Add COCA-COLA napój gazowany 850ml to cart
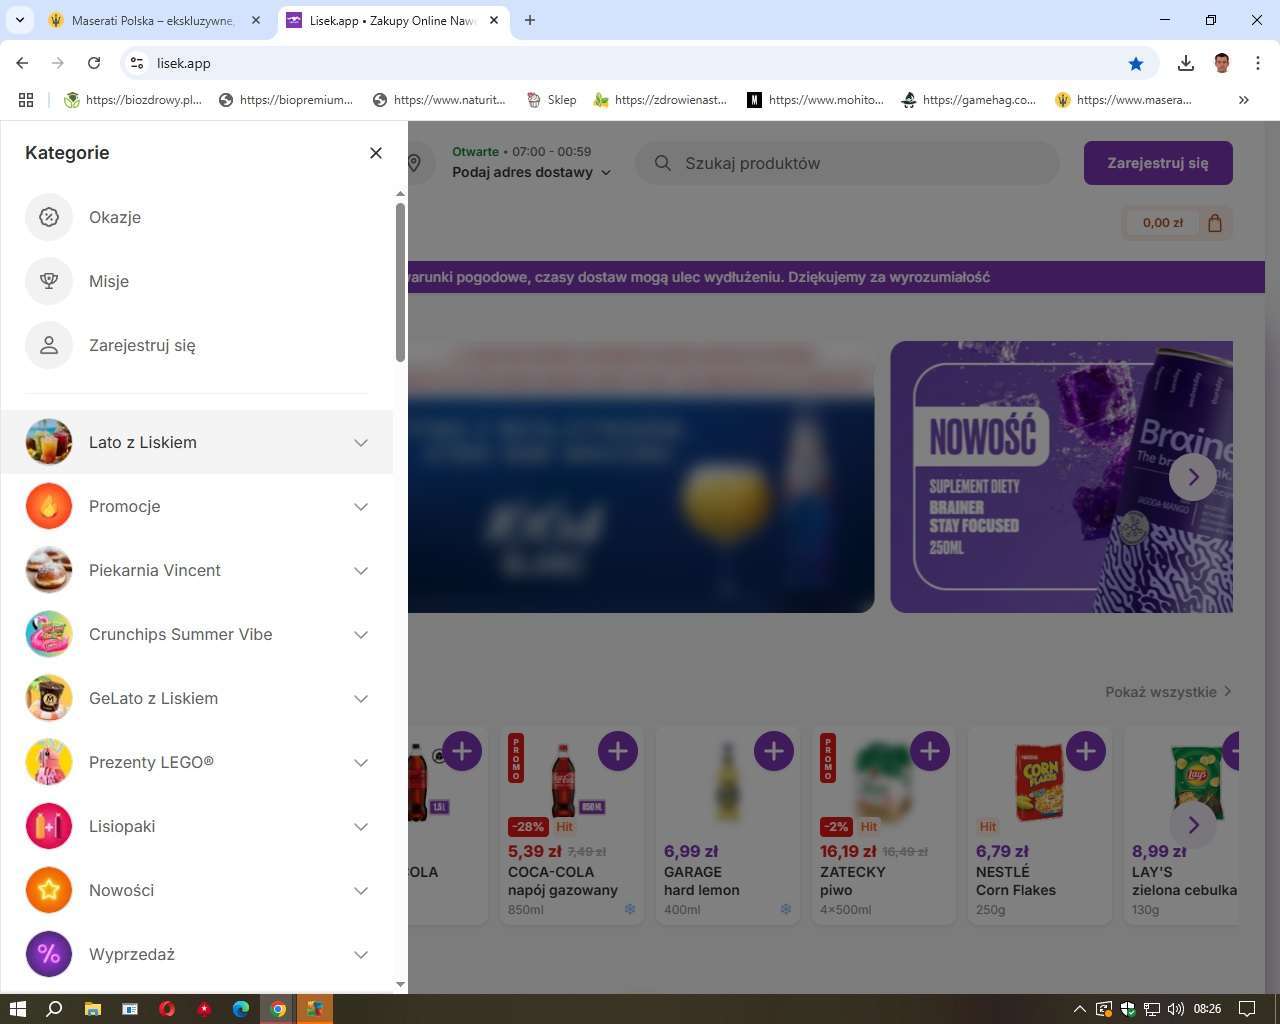Viewport: 1280px width, 1024px height. [x=618, y=751]
